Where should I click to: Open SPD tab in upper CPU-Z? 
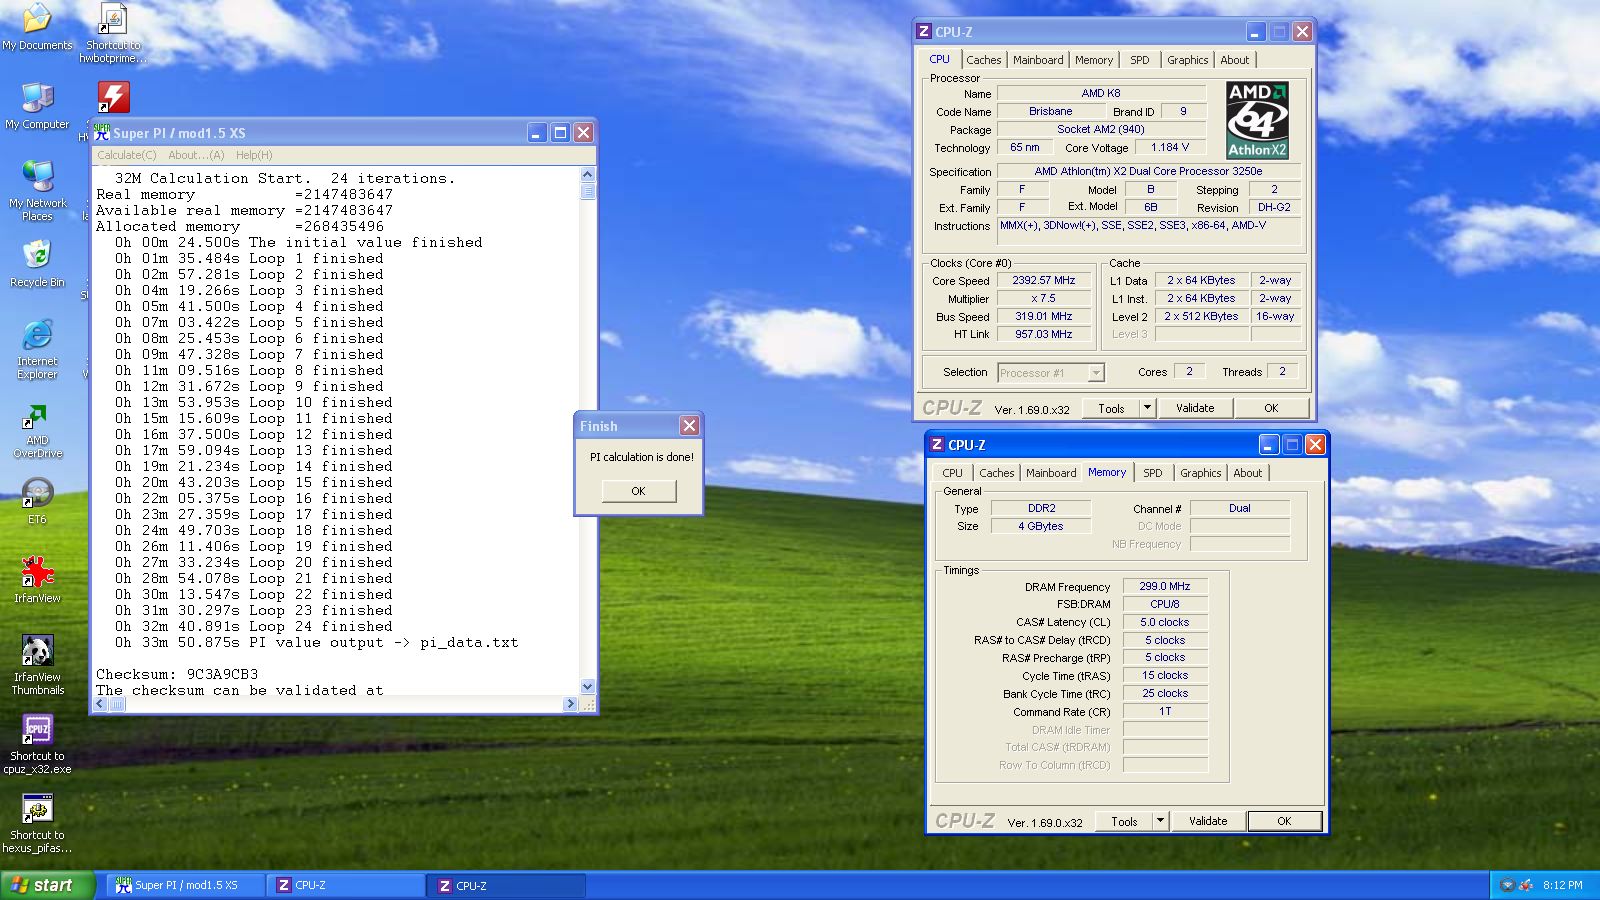click(1140, 60)
